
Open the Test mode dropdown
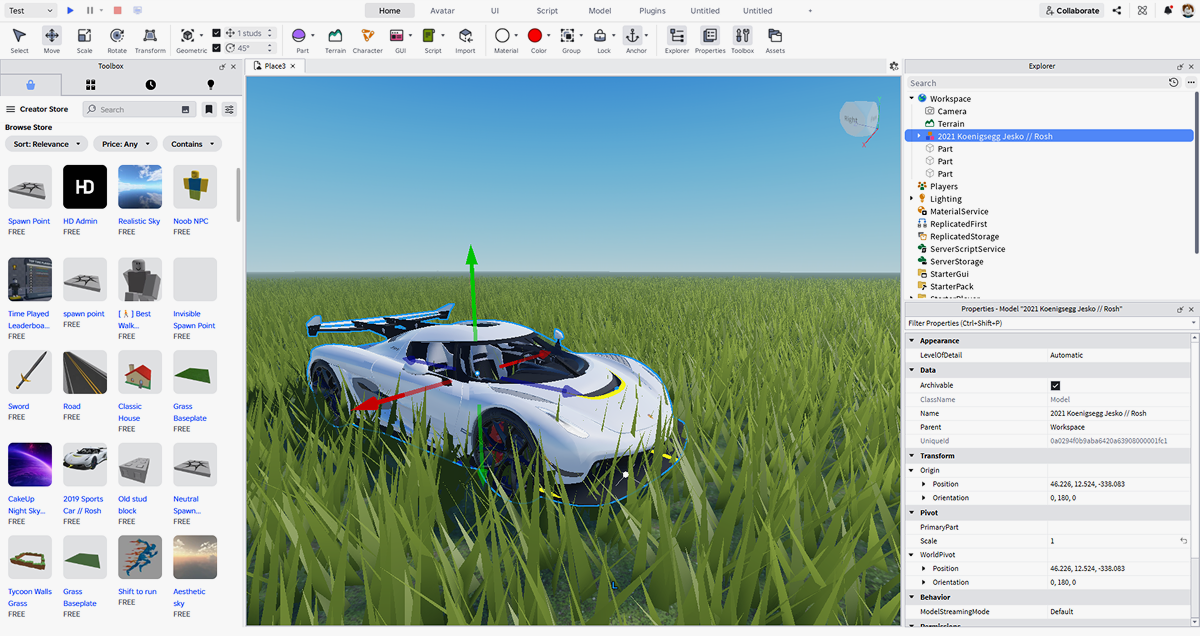point(30,10)
